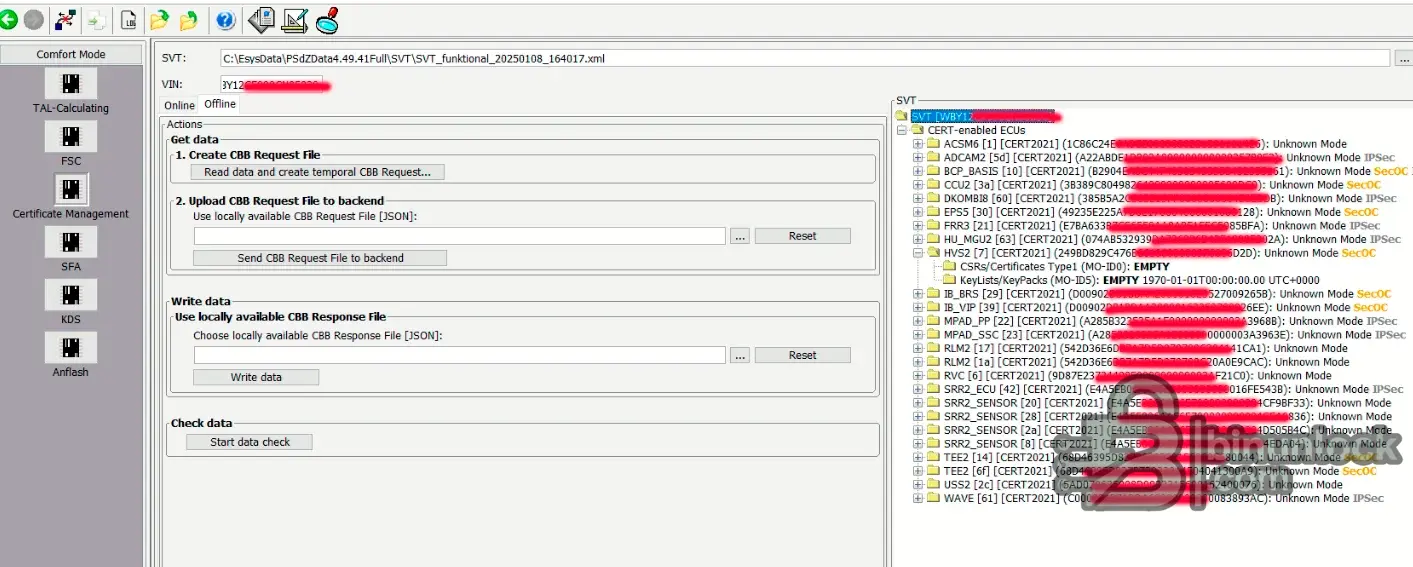Viewport: 1413px width, 567px height.
Task: Select the Certificate Management module icon
Action: (70, 189)
